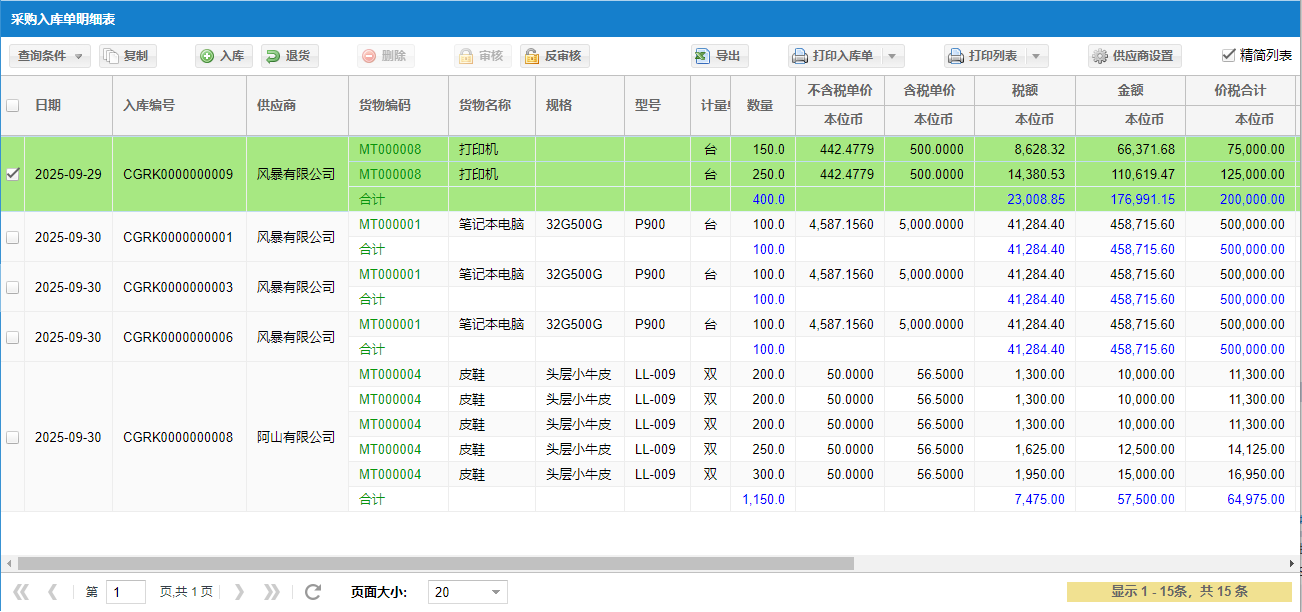Viewport: 1302px width, 612px height.
Task: Click the 入库 (stock-in) add icon button
Action: coord(223,56)
